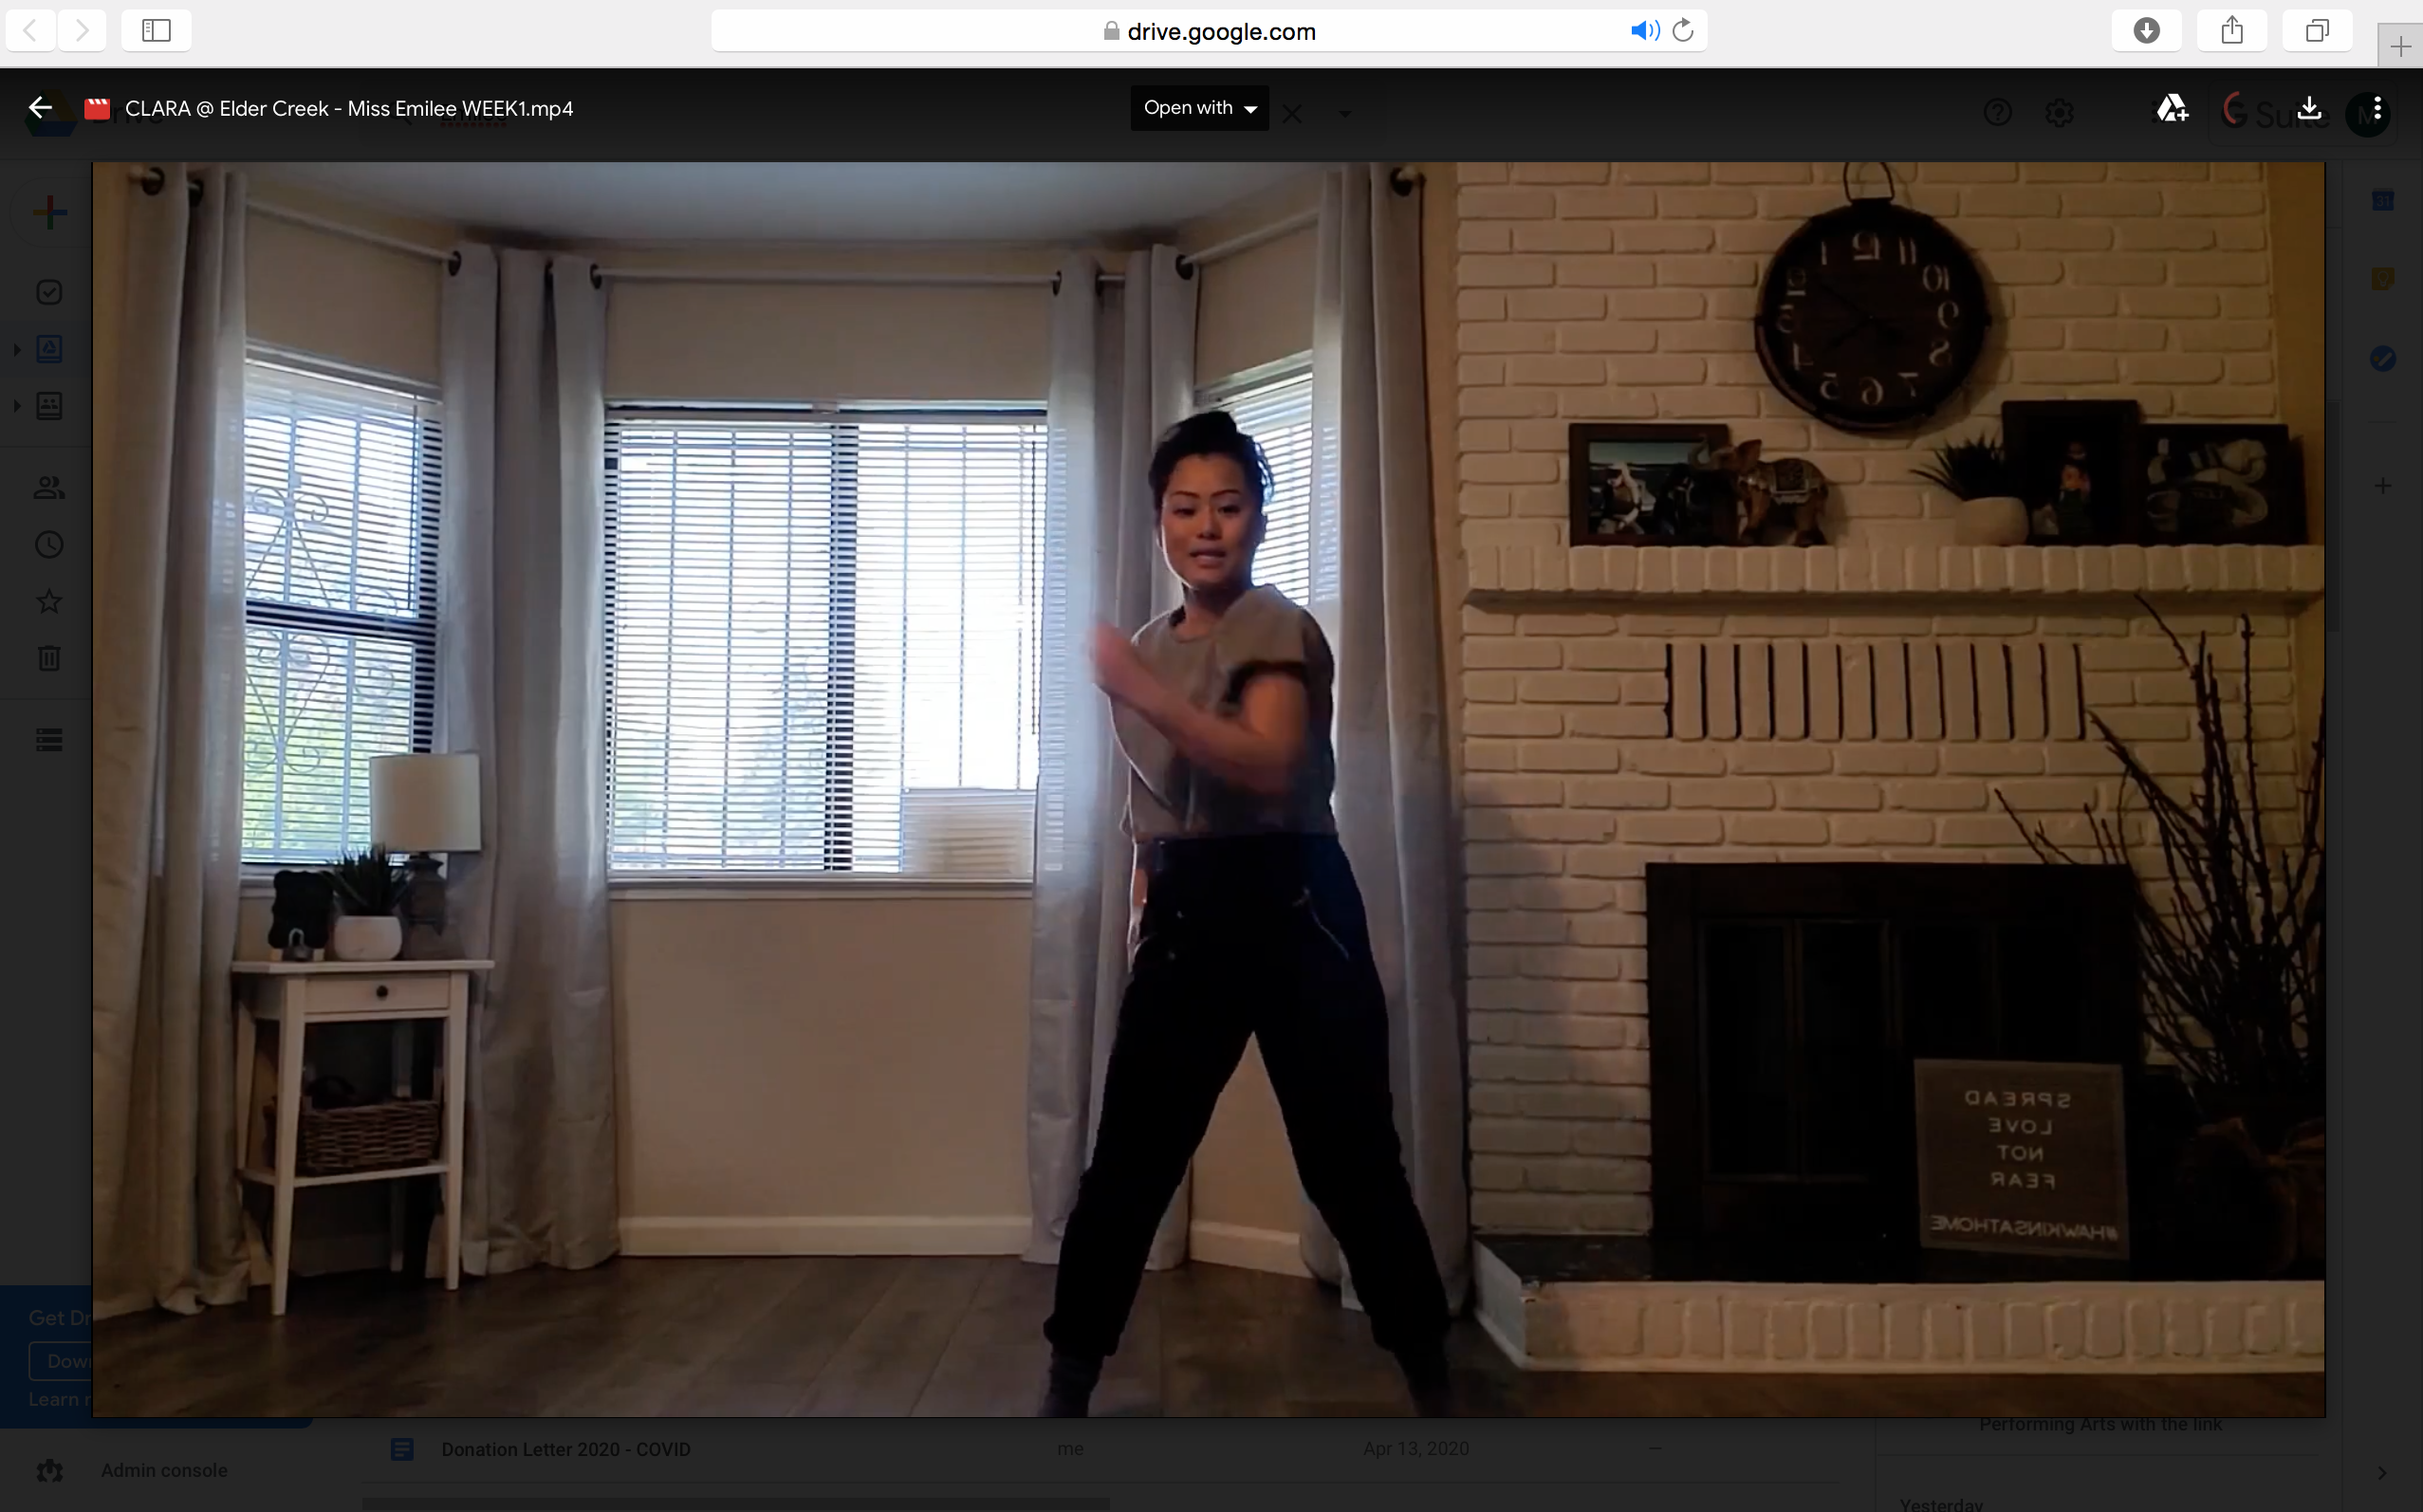Click the video file name title
Viewport: 2423px width, 1512px height.
(x=349, y=109)
